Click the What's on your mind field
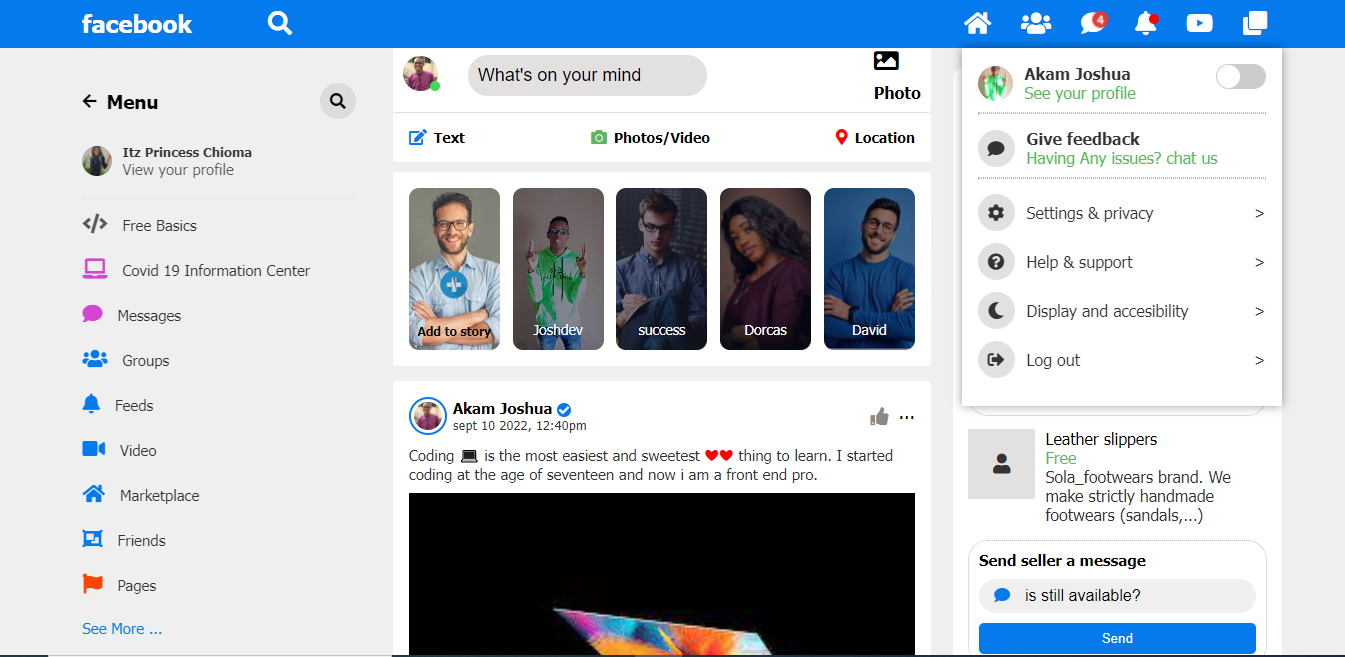Screen dimensions: 1345x657 pos(587,75)
